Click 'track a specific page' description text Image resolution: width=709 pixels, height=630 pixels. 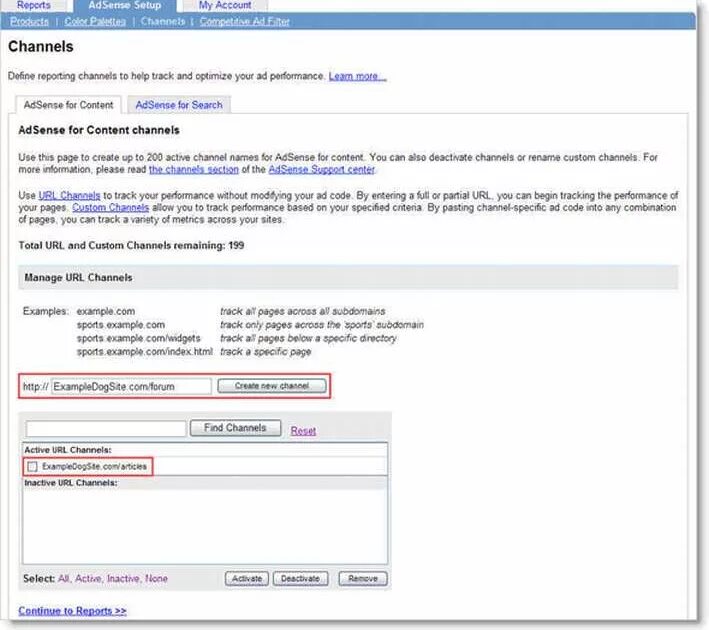(x=266, y=352)
